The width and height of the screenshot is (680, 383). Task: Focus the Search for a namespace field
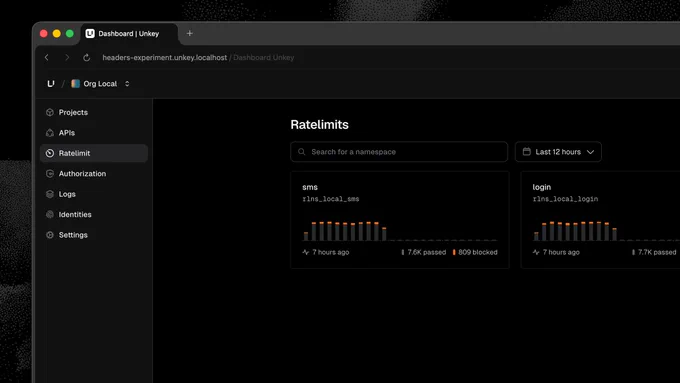click(x=399, y=152)
